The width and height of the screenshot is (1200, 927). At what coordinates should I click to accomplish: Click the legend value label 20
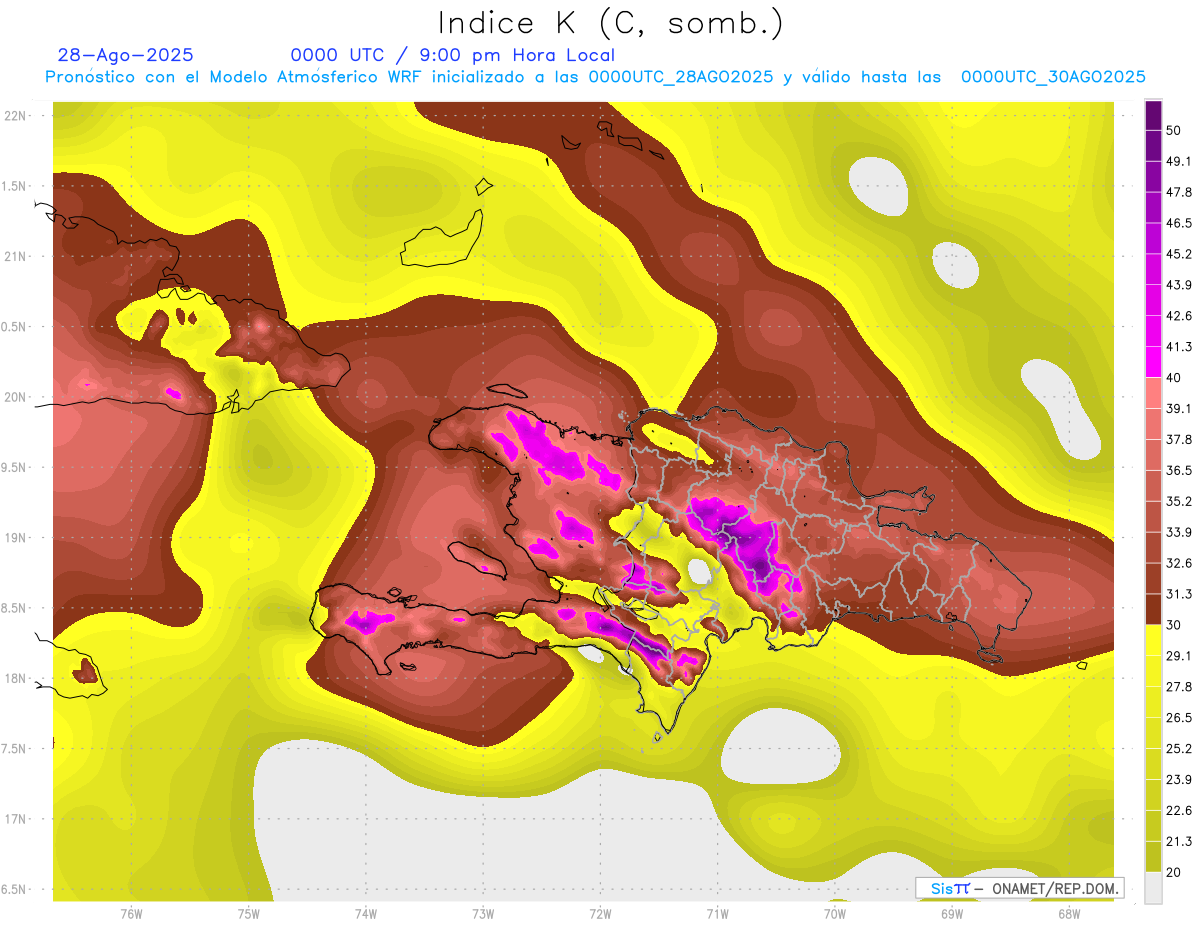1174,871
